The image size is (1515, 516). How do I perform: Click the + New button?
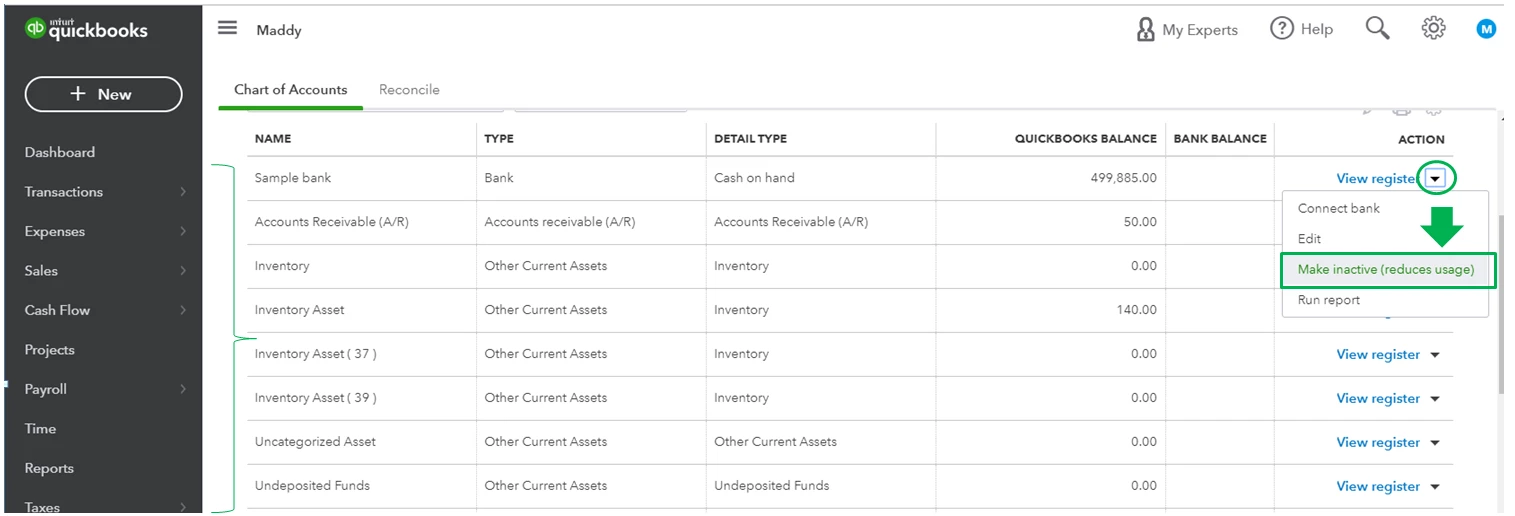point(103,94)
